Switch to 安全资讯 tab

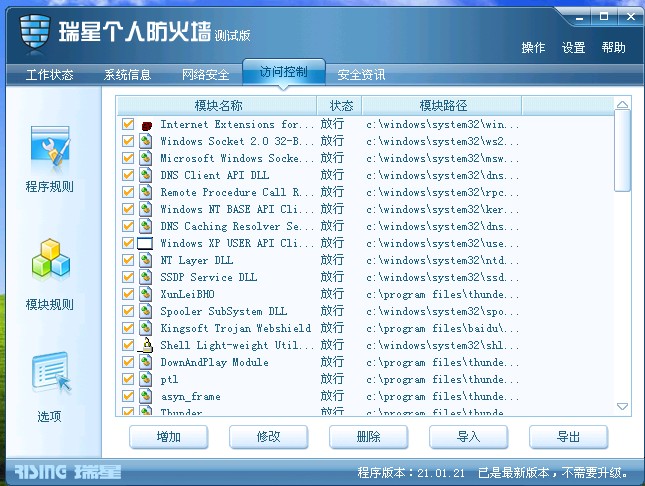(x=362, y=75)
